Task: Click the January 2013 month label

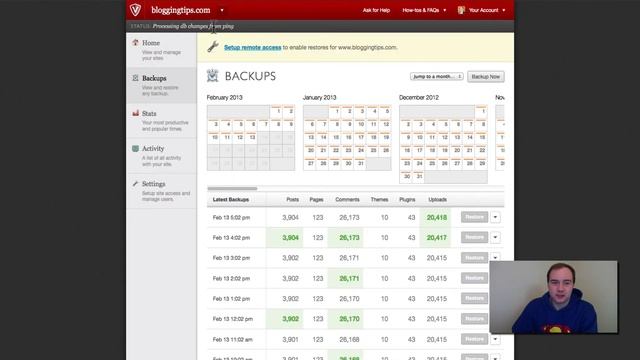Action: [x=320, y=98]
